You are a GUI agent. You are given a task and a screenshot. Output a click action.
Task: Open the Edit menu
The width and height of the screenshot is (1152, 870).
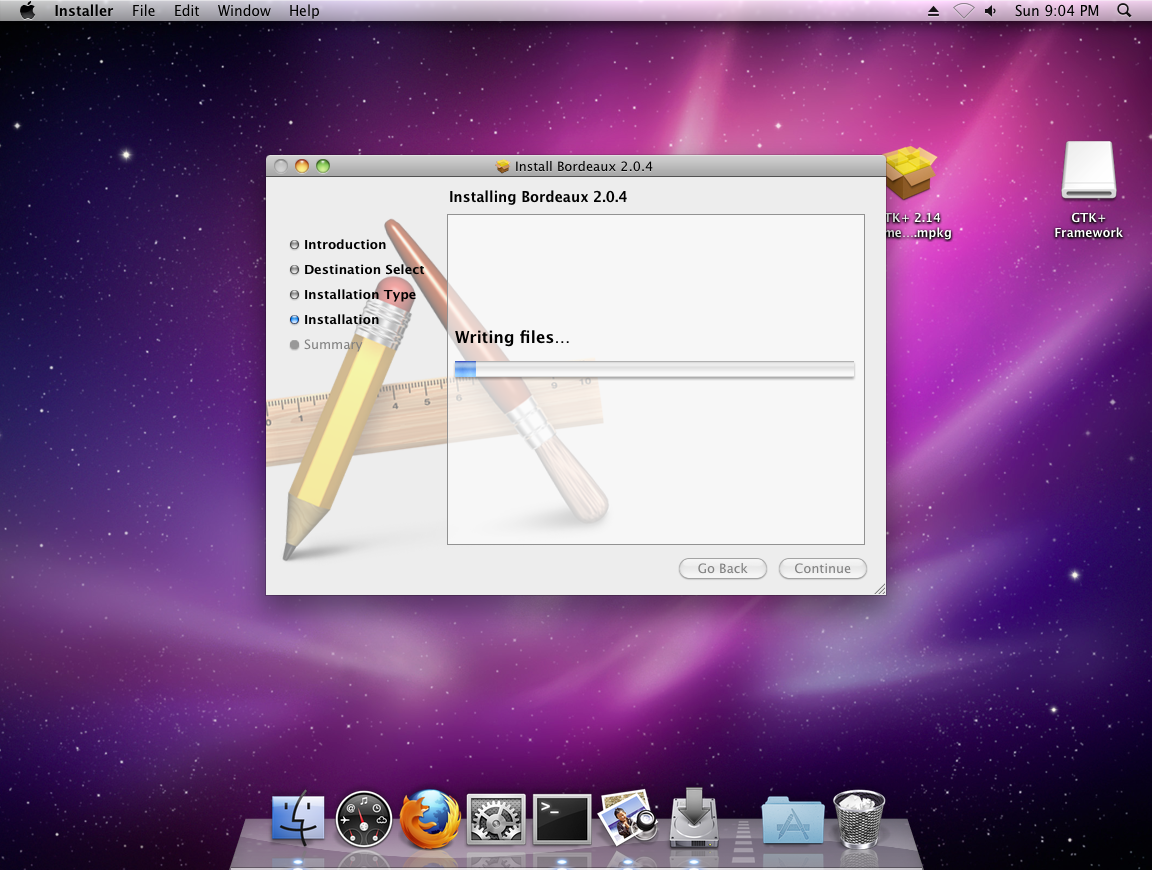point(187,10)
